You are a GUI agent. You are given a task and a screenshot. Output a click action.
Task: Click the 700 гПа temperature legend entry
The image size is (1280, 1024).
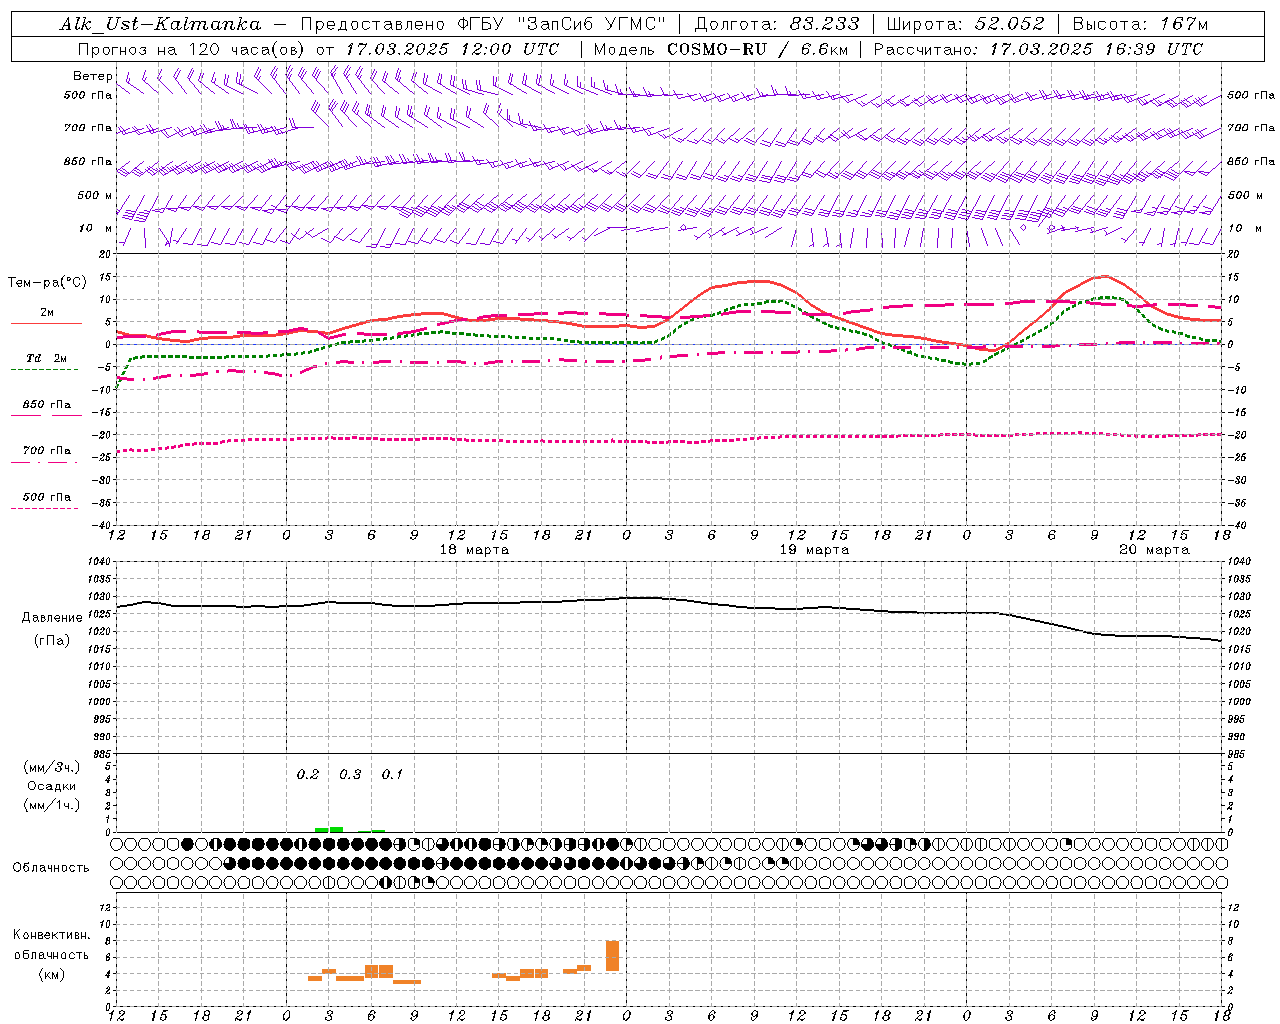click(47, 451)
